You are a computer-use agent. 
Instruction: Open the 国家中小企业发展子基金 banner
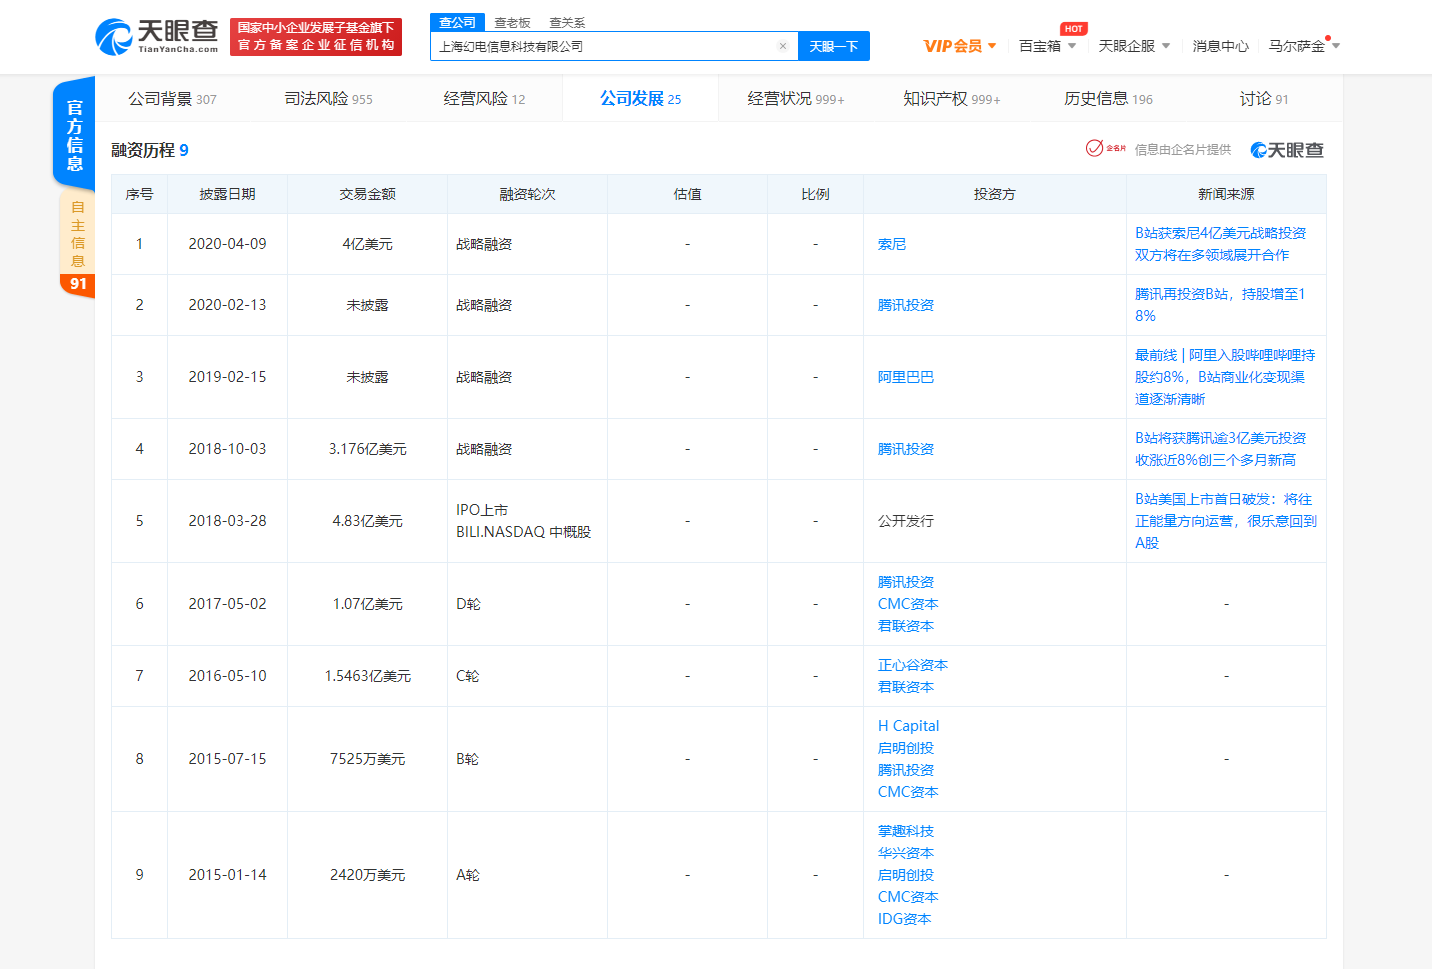316,37
